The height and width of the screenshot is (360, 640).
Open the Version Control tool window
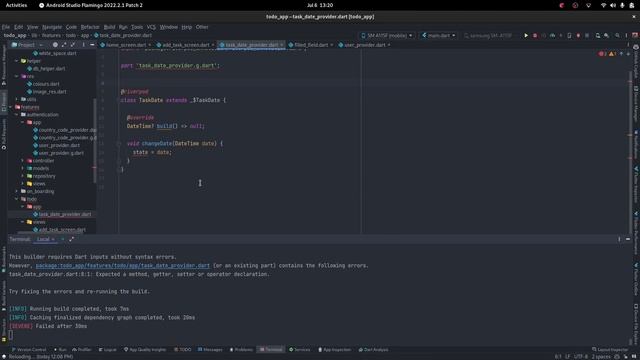(29, 350)
